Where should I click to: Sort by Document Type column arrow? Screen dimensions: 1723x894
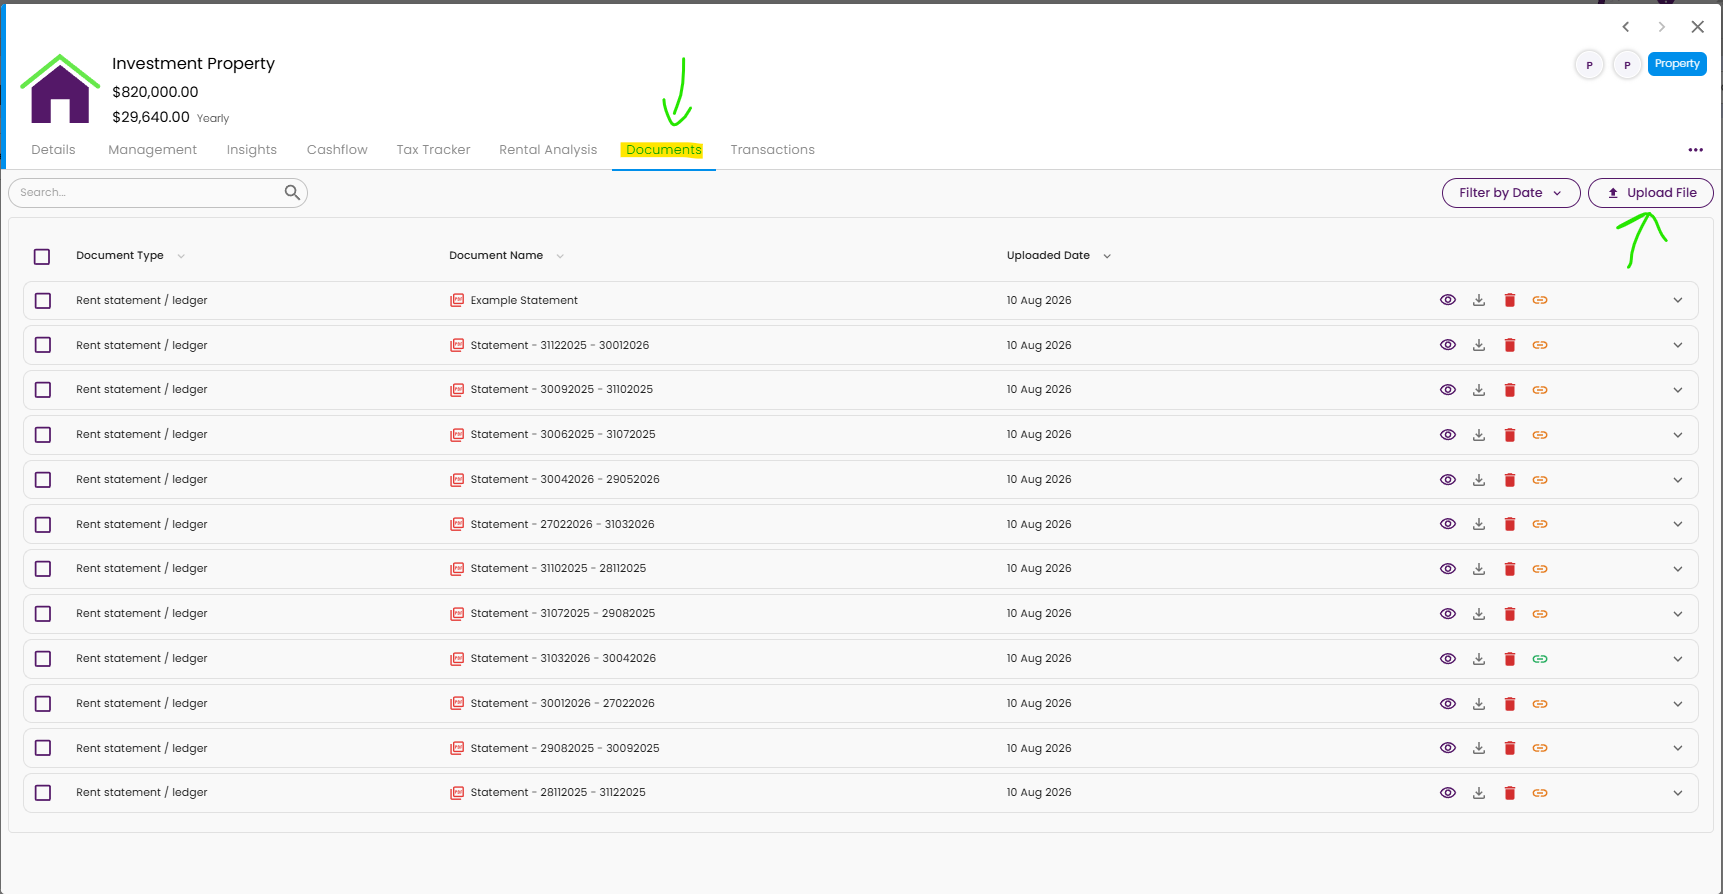pos(181,256)
